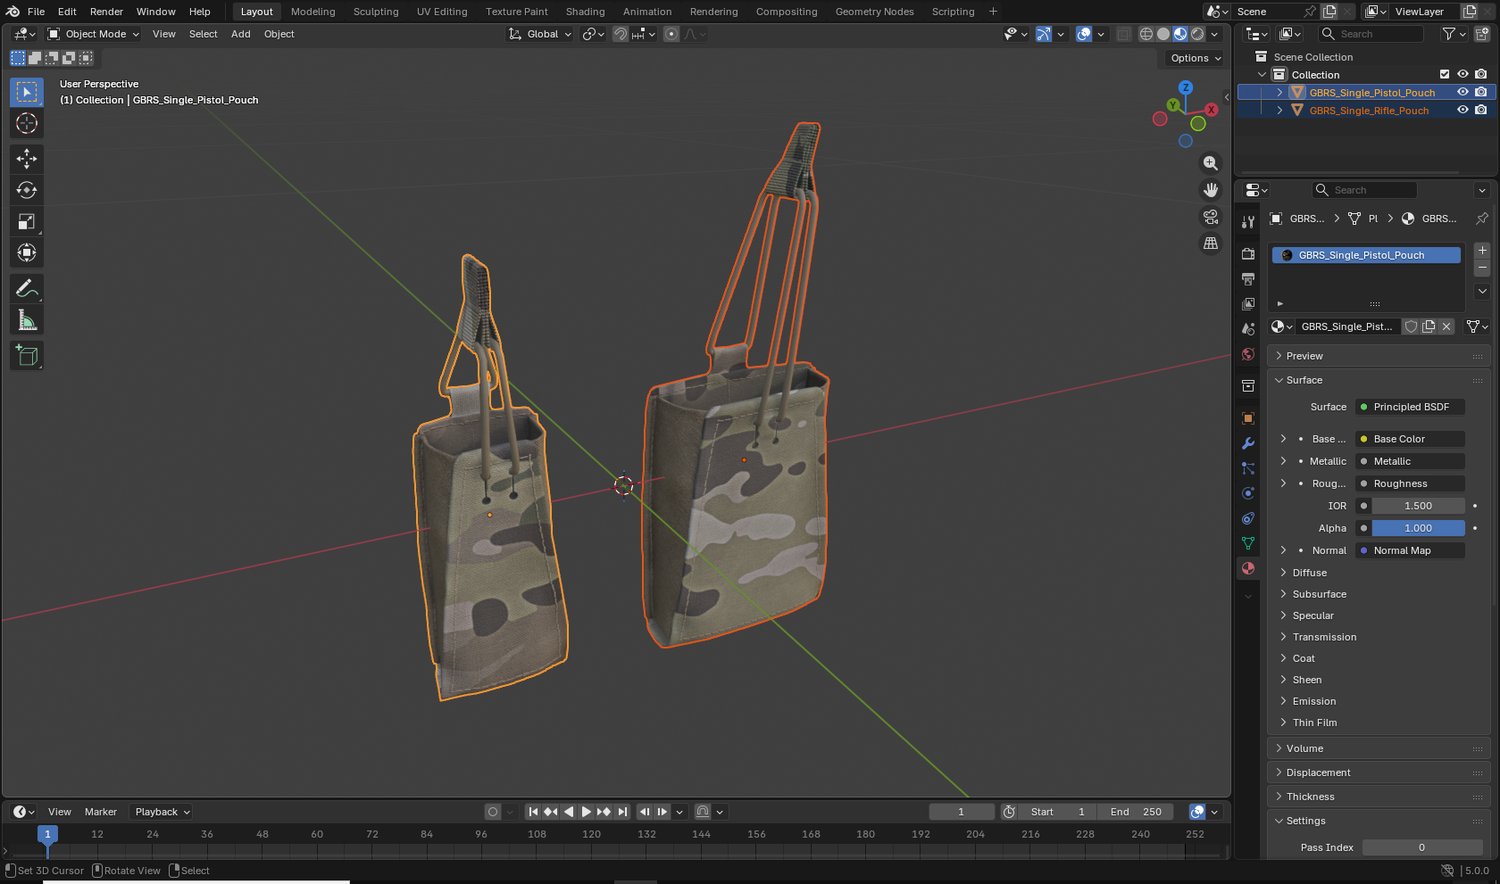This screenshot has width=1500, height=884.
Task: Click the End frame field
Action: click(x=1136, y=812)
